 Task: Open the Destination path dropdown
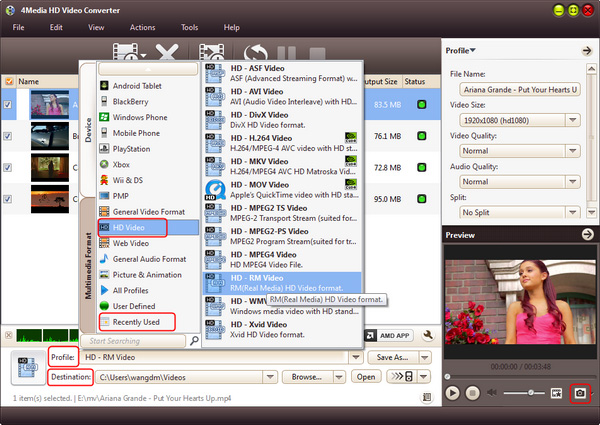270,377
